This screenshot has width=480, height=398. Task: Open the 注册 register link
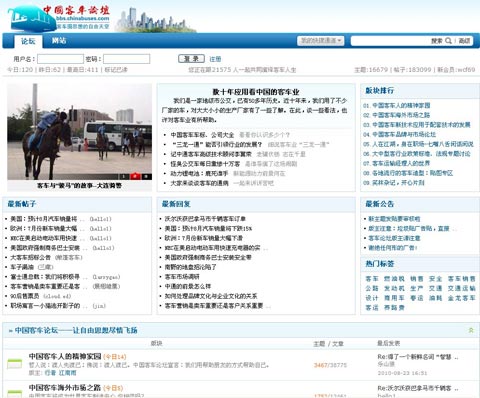point(215,59)
